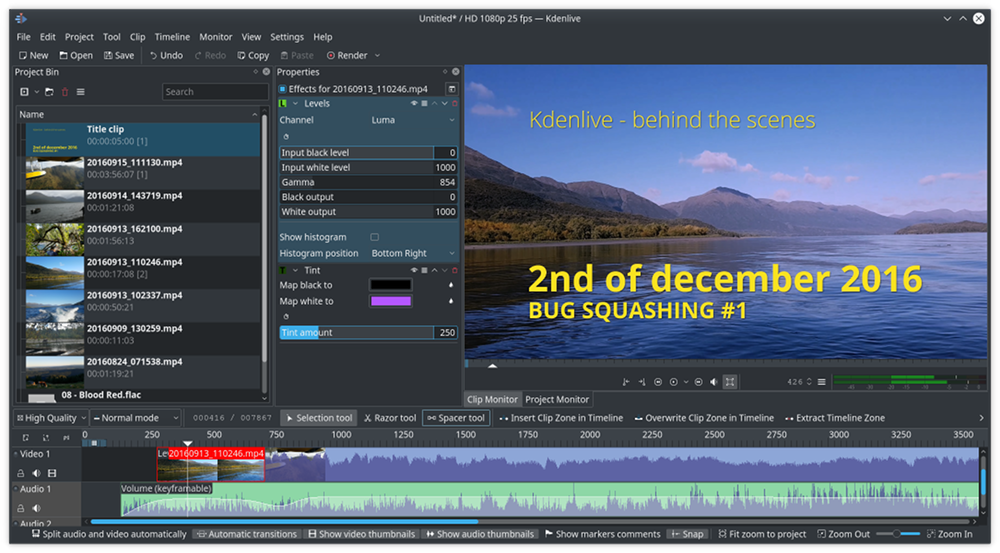Click the Levels effect keyframe/preset square icon
Image resolution: width=1000 pixels, height=553 pixels.
tap(424, 103)
